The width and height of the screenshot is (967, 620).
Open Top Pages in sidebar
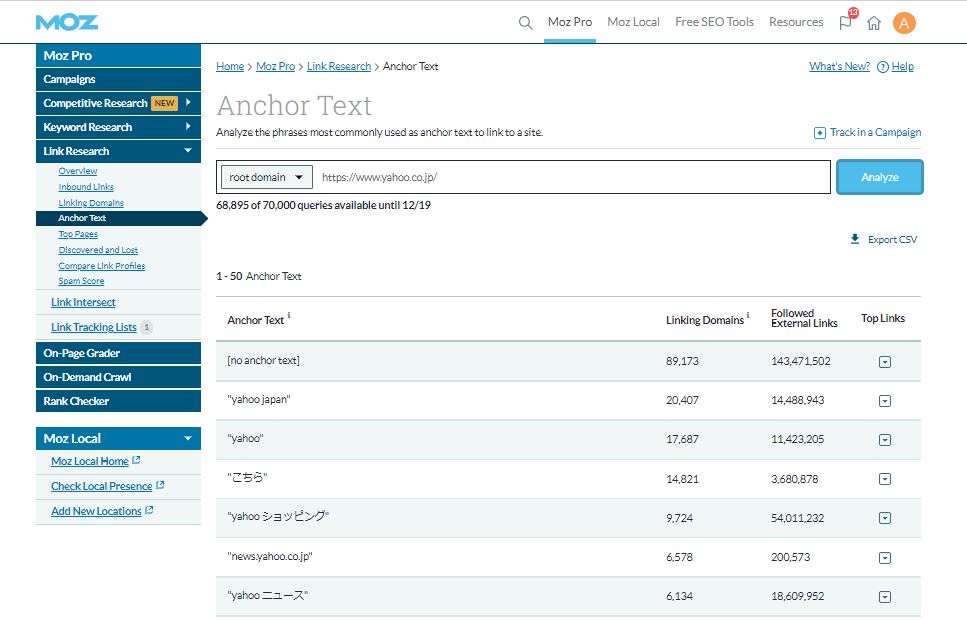coord(78,234)
